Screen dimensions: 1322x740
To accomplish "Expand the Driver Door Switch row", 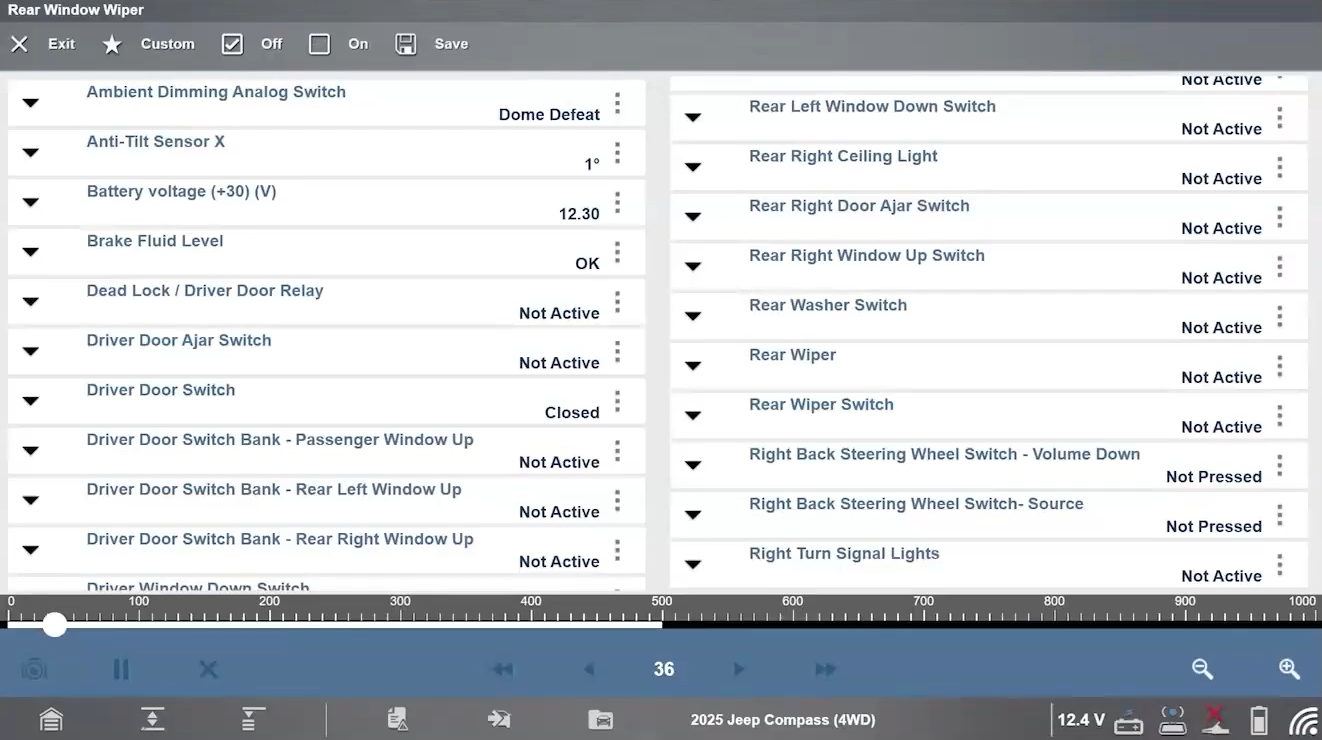I will pos(30,401).
